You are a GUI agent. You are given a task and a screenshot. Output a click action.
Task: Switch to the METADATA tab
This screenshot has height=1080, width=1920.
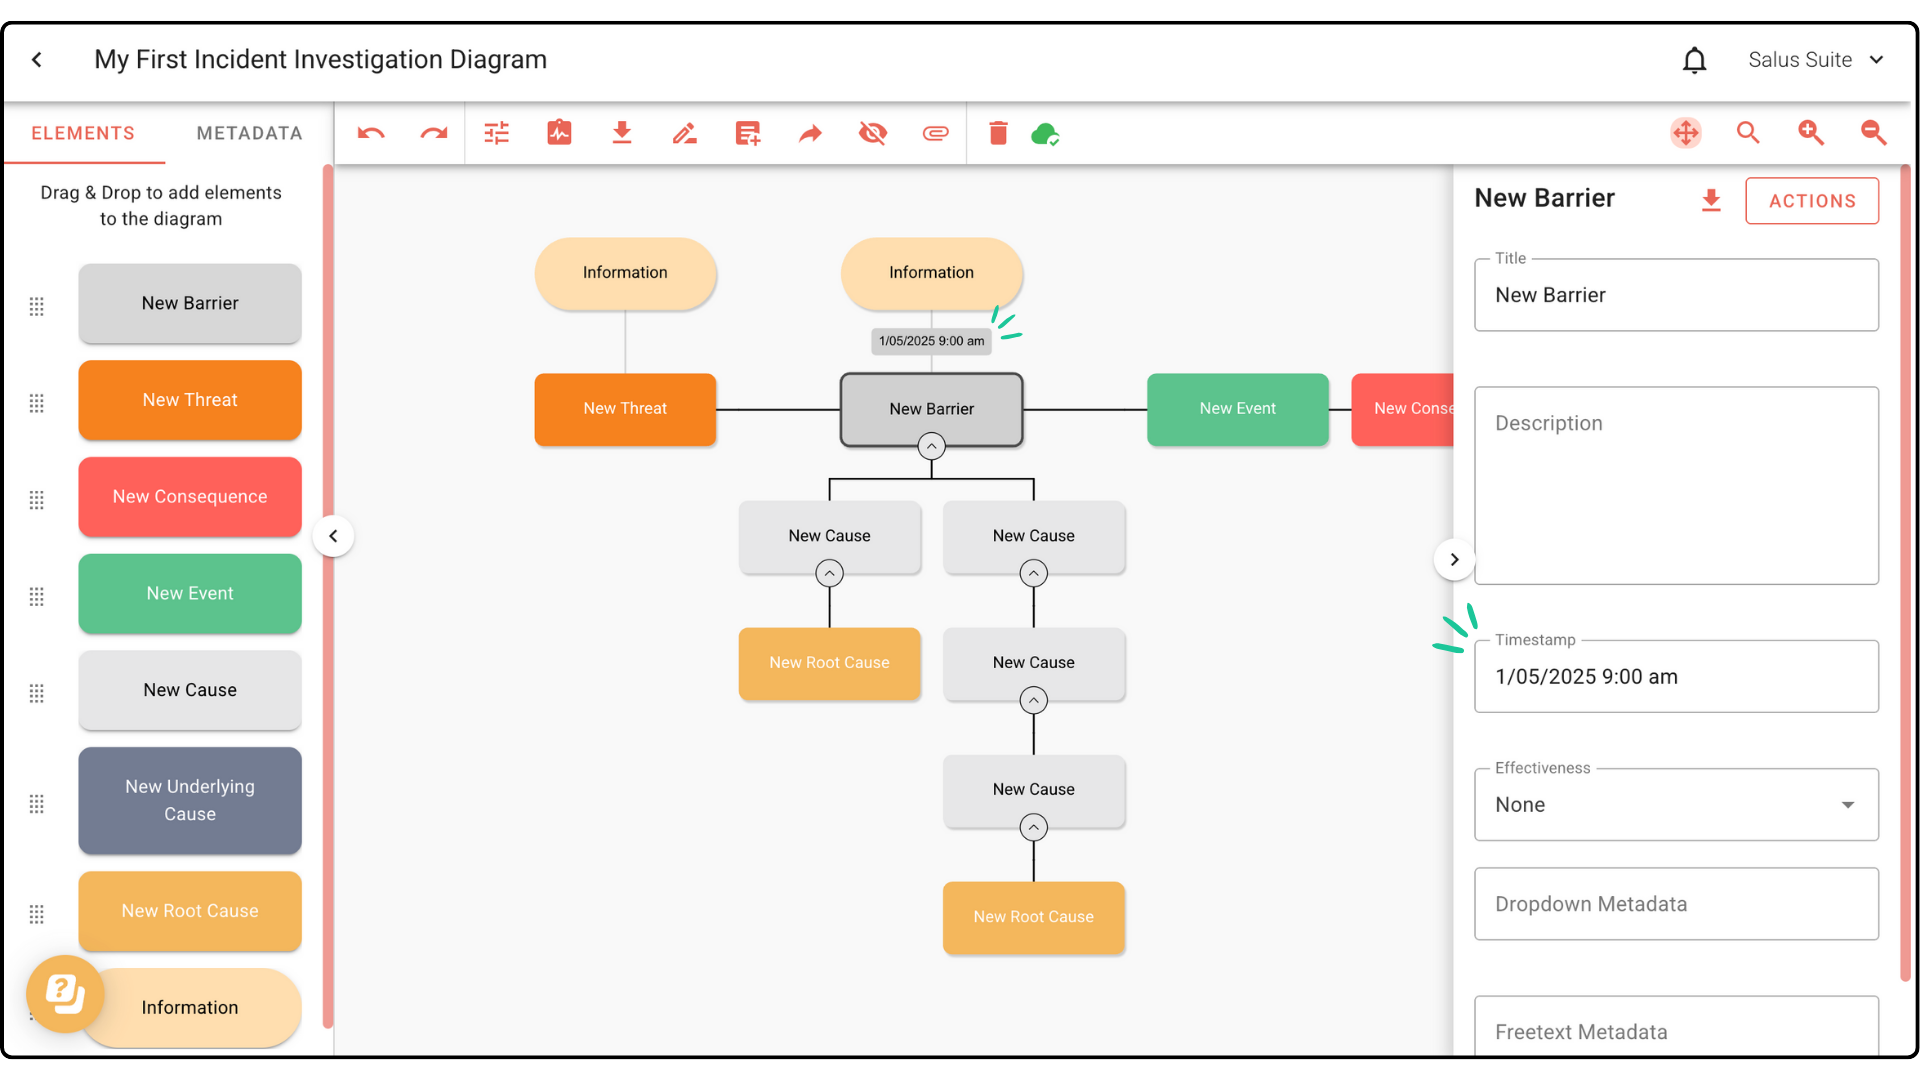coord(249,133)
